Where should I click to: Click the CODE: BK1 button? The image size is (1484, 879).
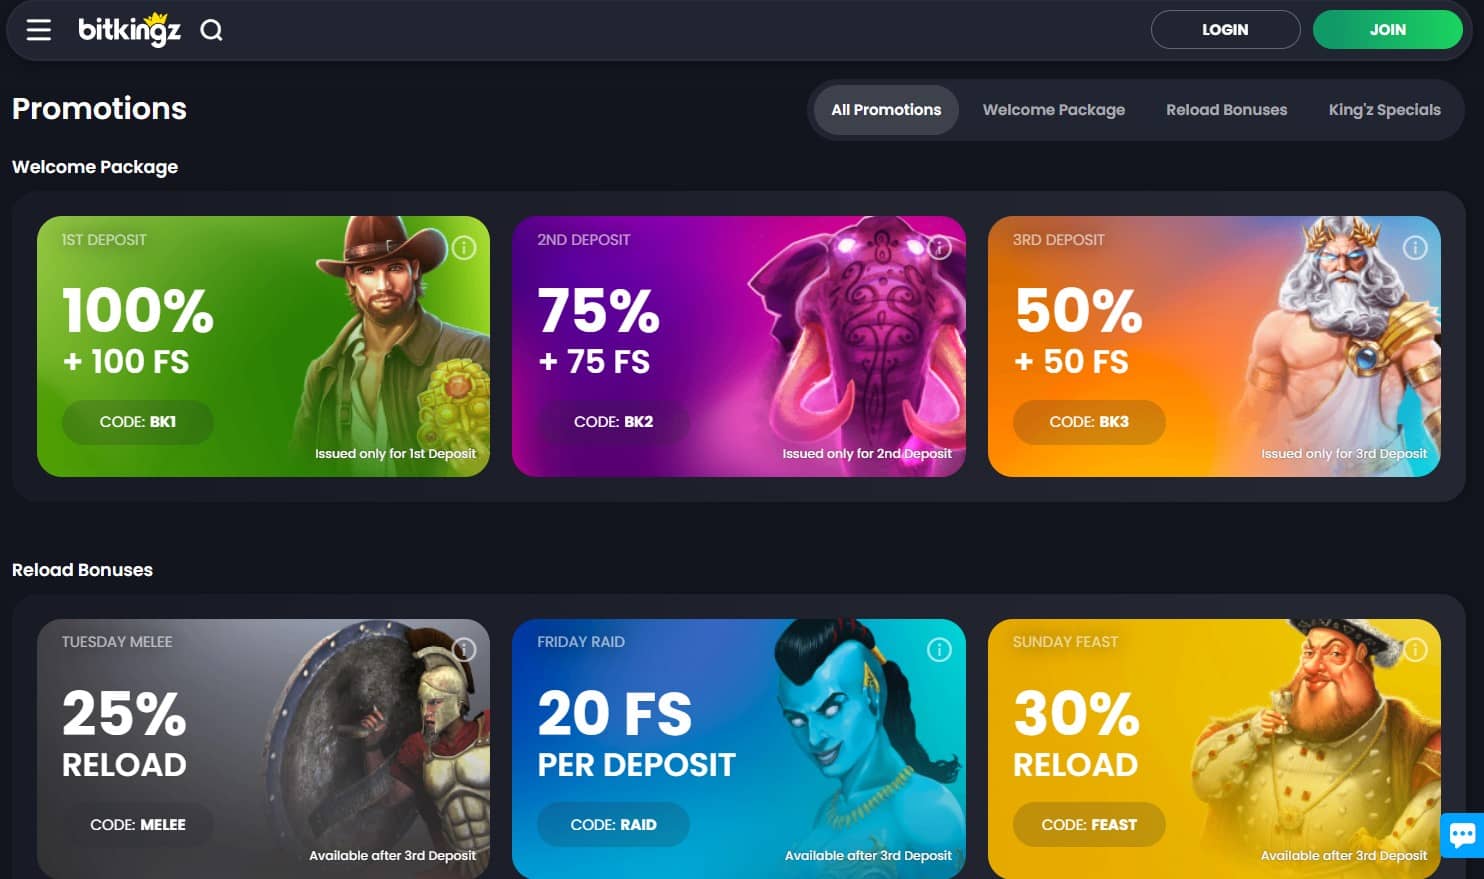[x=138, y=422]
